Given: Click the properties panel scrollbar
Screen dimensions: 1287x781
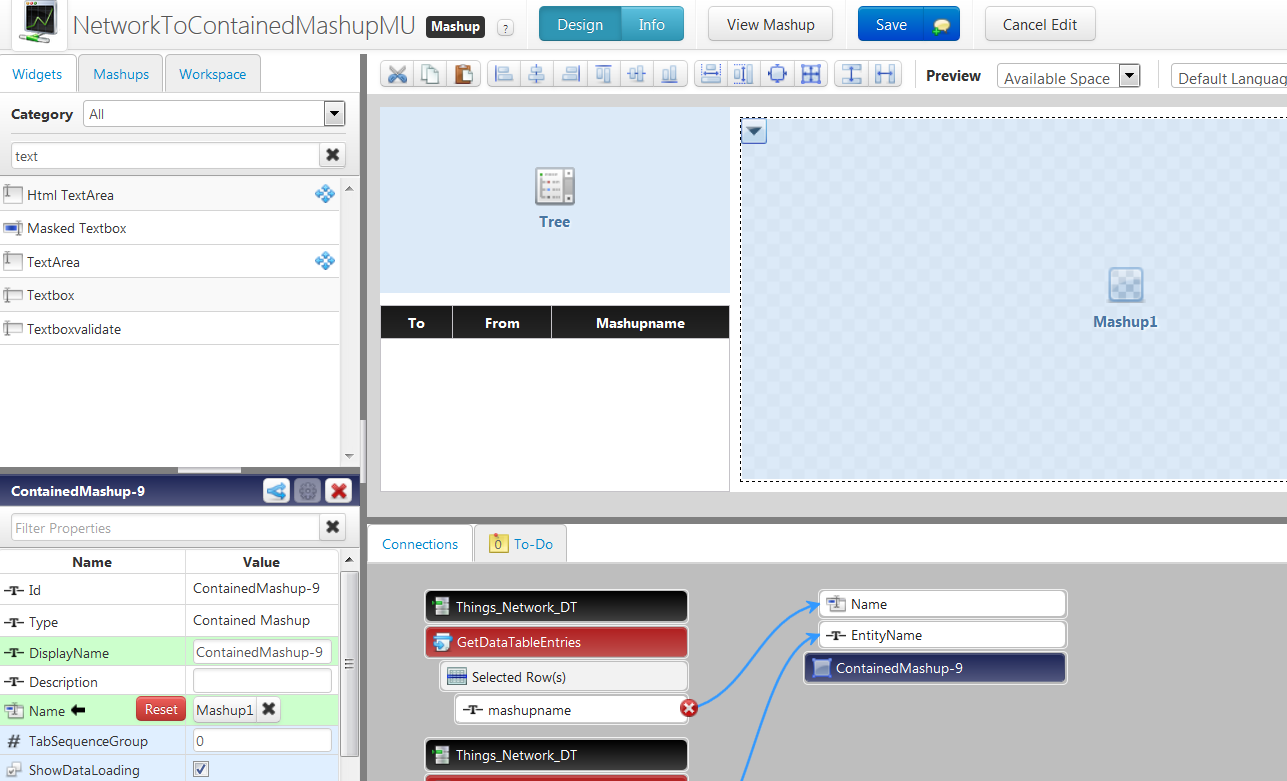Looking at the screenshot, I should tap(349, 664).
